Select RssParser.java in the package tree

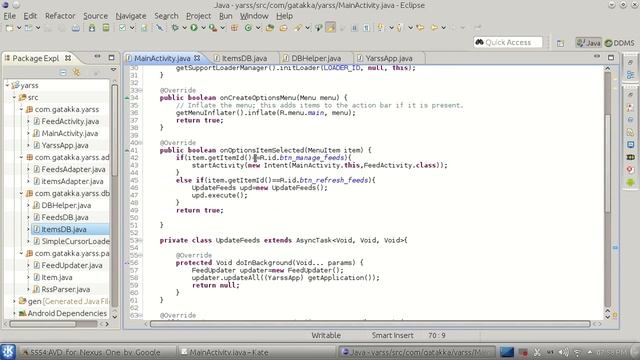65,289
